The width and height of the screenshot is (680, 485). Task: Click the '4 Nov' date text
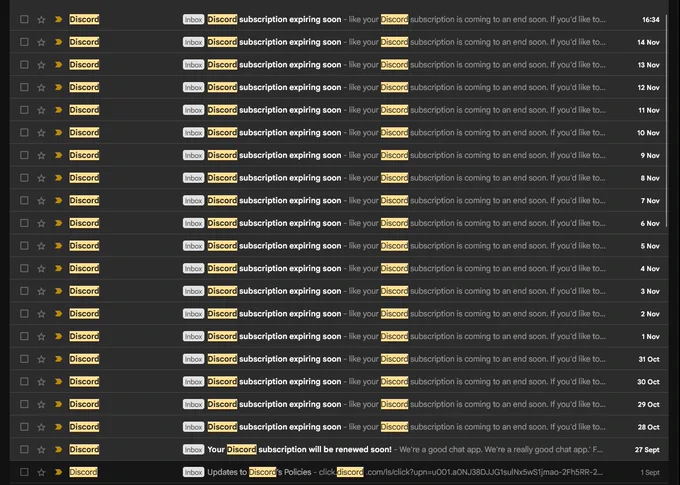point(650,269)
